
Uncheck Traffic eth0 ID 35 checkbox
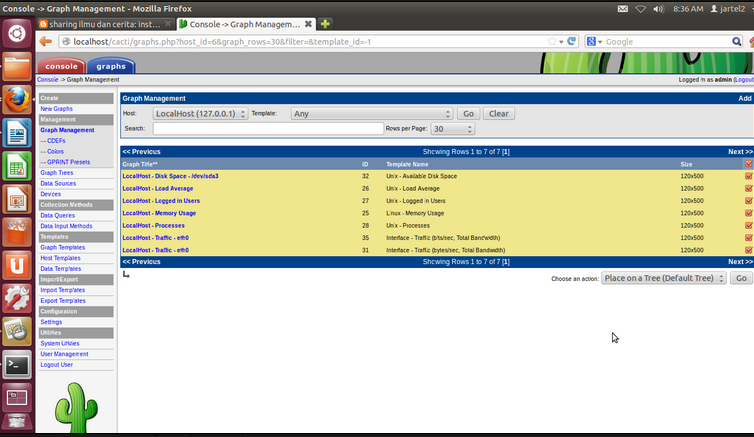[x=748, y=237]
